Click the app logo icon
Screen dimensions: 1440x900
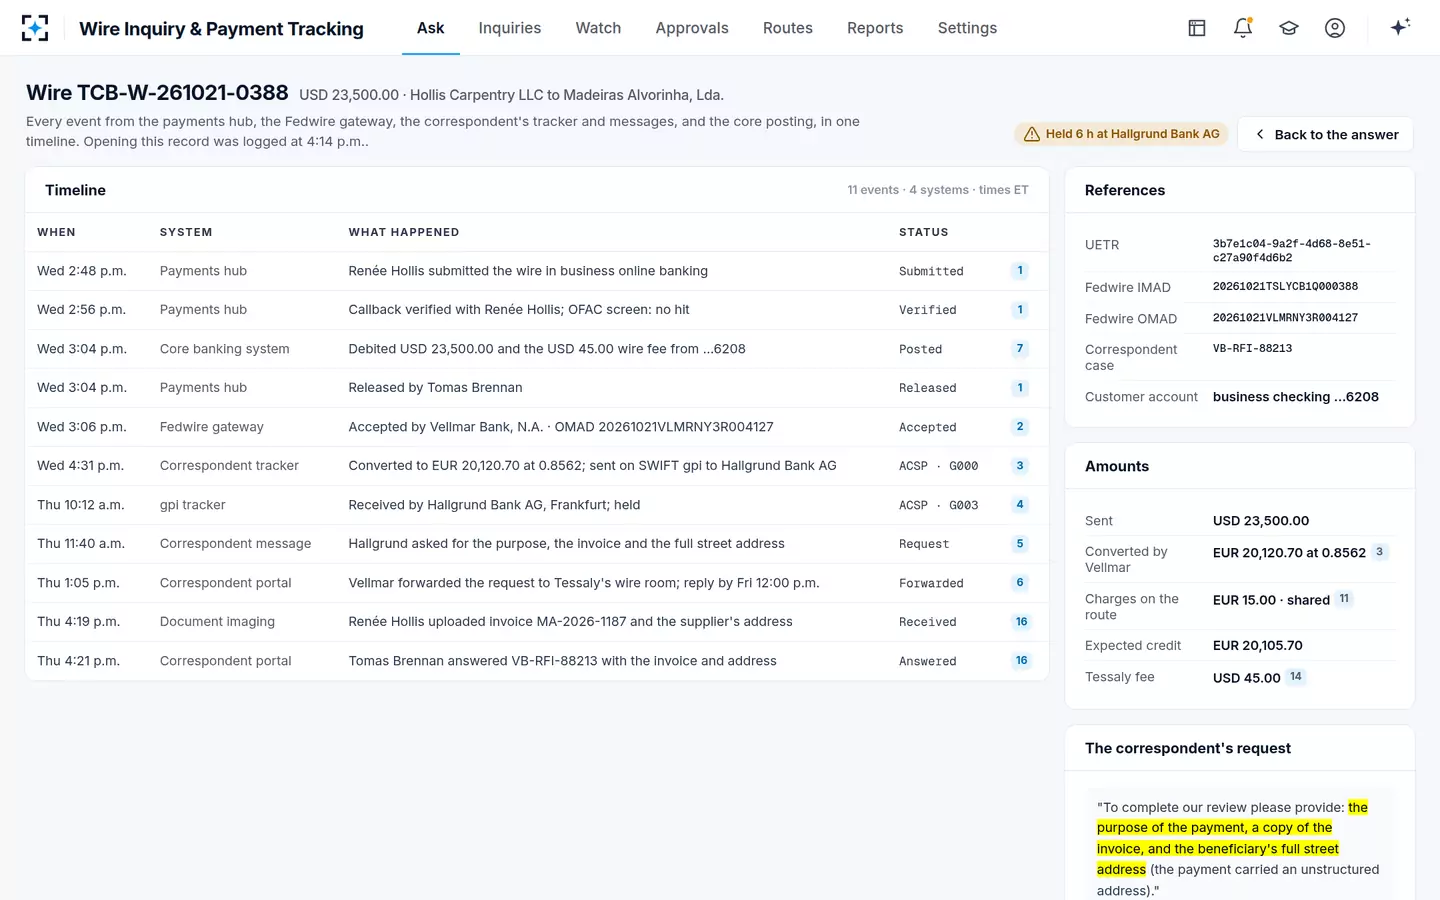point(35,28)
